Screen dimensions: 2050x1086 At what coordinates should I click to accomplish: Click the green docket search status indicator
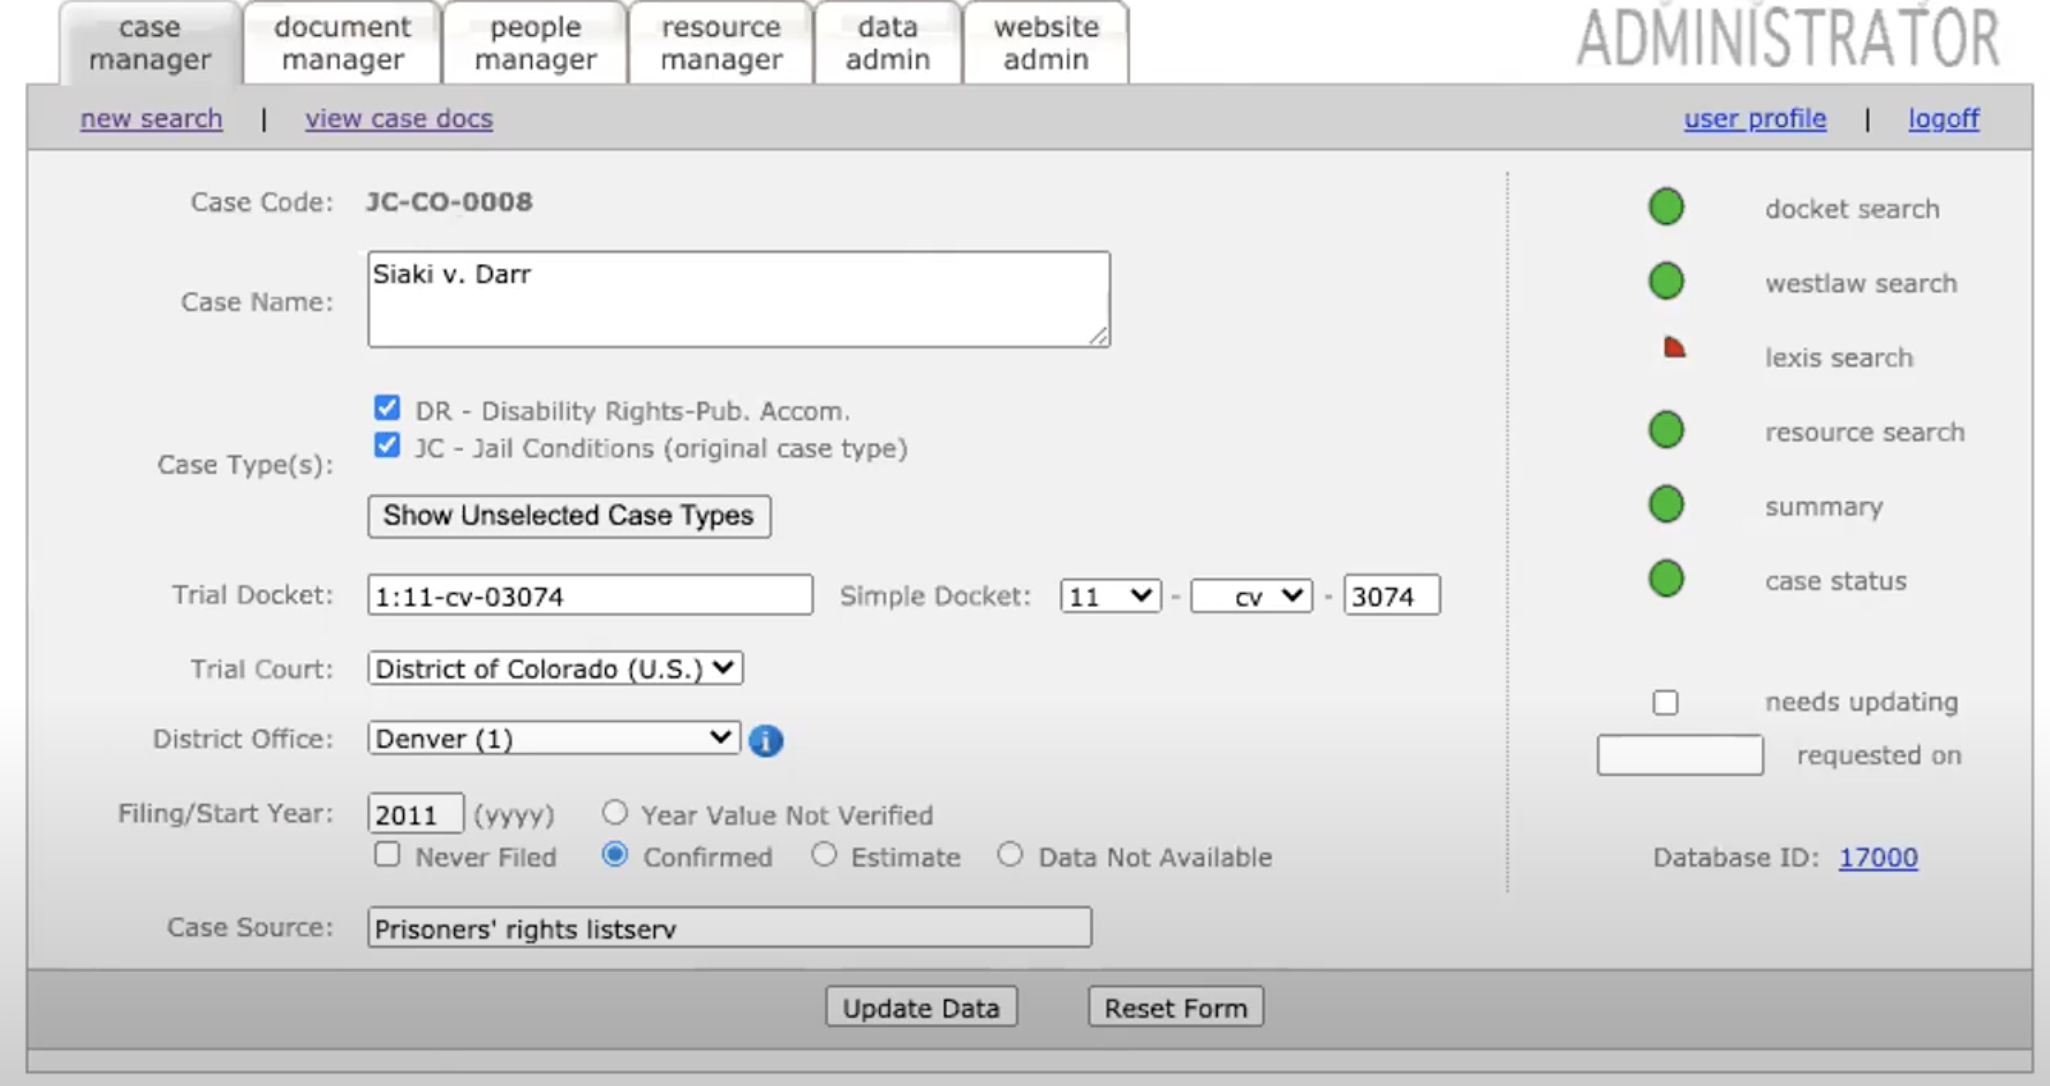click(1666, 207)
